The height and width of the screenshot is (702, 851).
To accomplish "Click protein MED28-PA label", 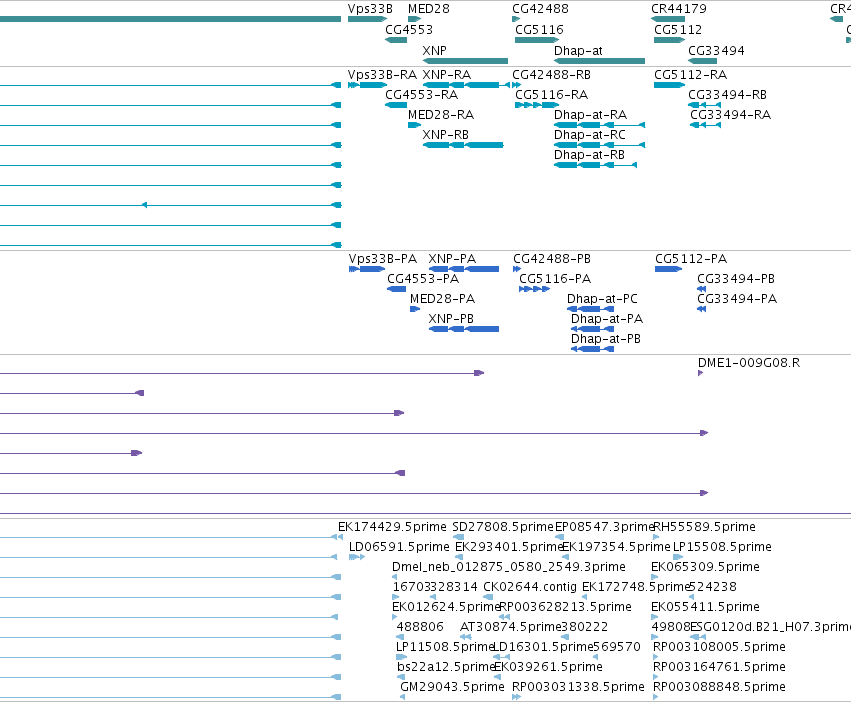I will 442,299.
